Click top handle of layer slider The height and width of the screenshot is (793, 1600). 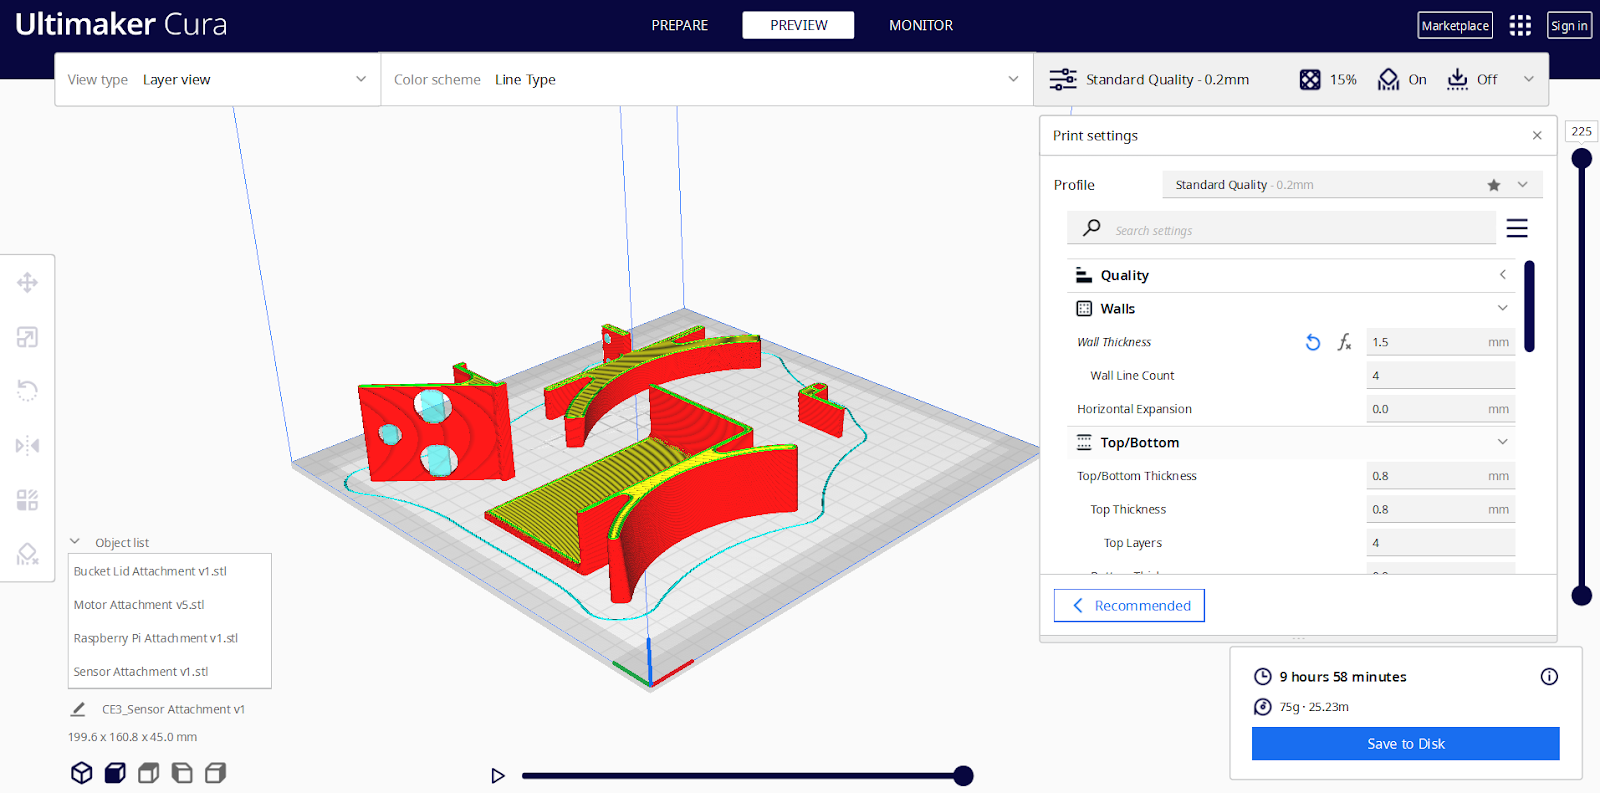(1582, 158)
